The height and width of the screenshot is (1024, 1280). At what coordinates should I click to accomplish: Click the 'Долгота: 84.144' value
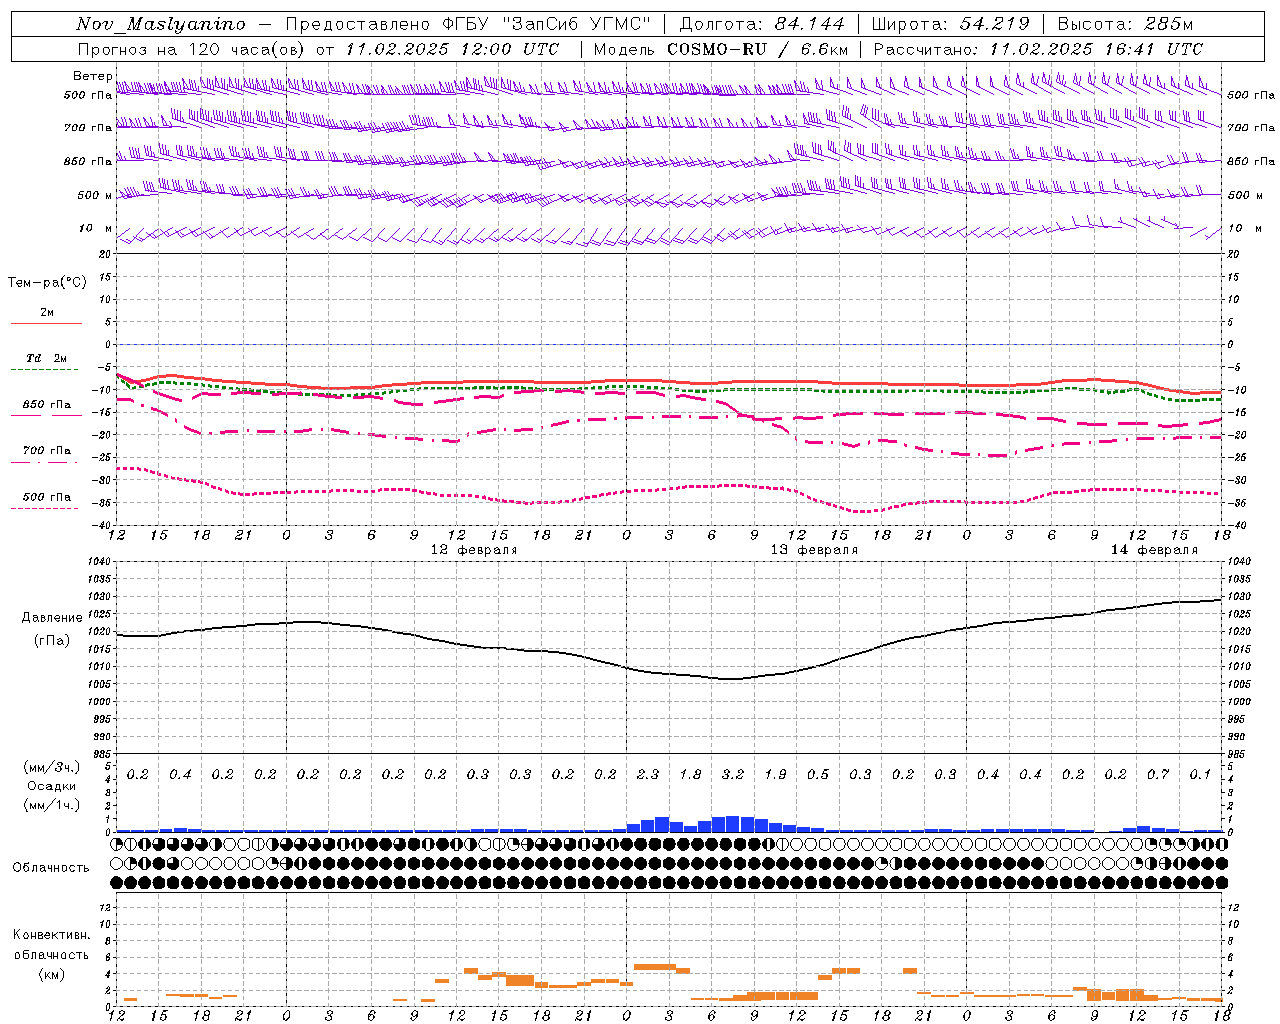tap(762, 24)
